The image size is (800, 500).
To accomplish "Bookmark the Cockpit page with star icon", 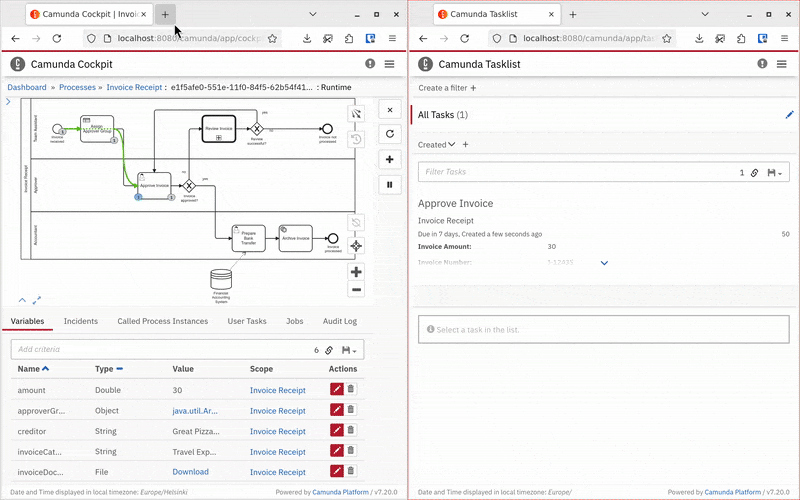I will coord(272,38).
